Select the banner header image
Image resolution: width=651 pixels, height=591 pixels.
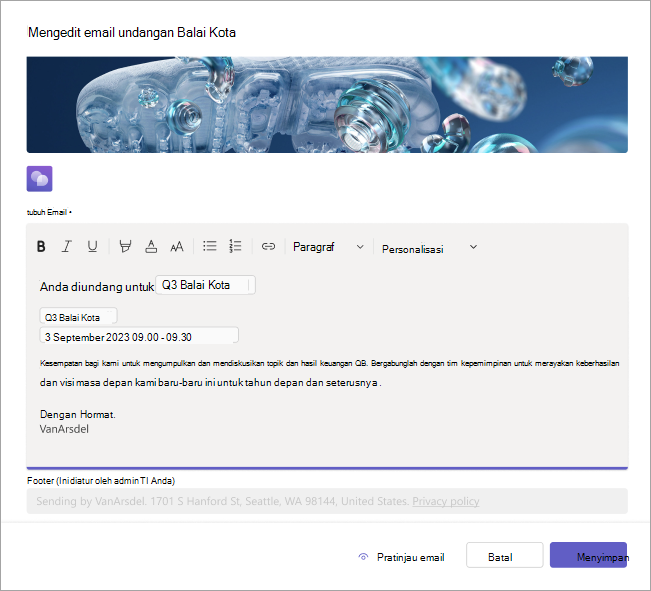[327, 105]
